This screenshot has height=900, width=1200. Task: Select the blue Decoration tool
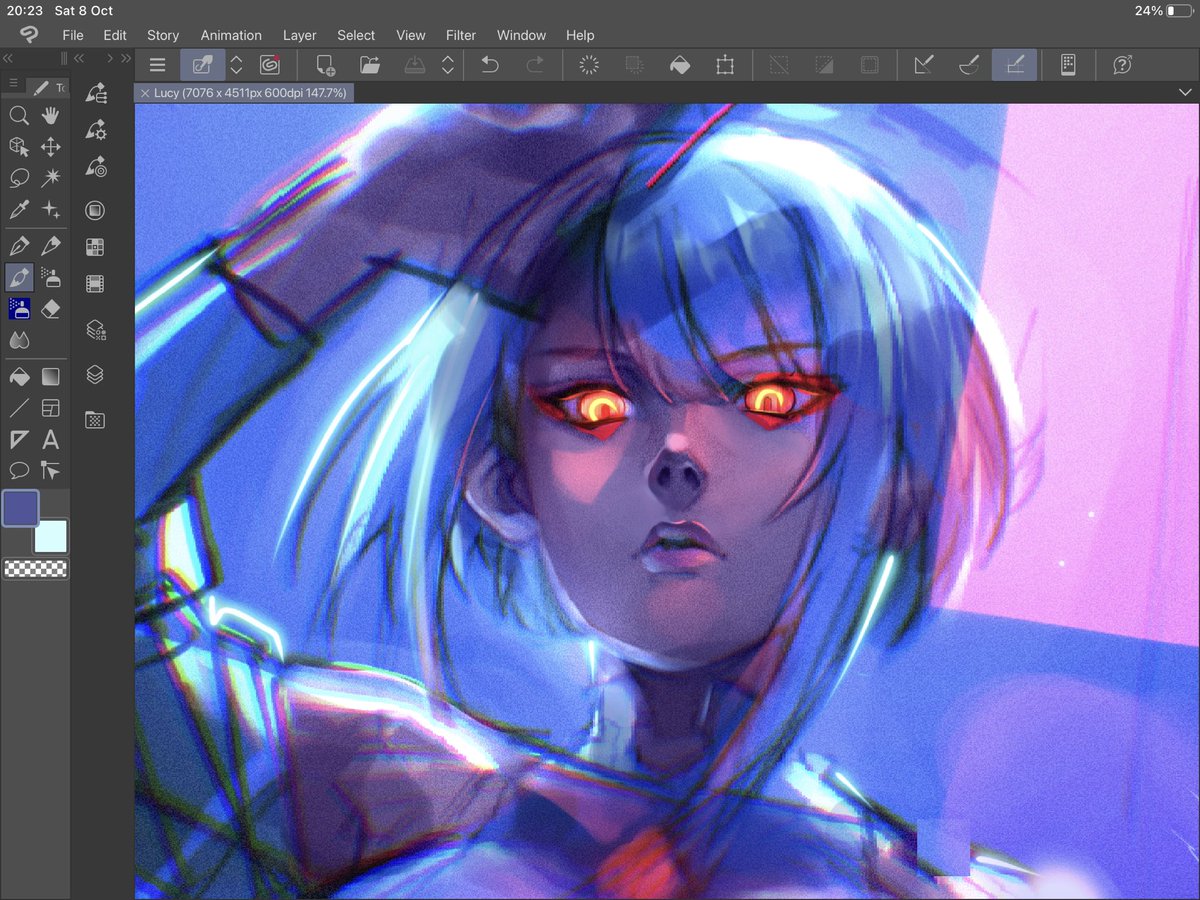point(18,309)
